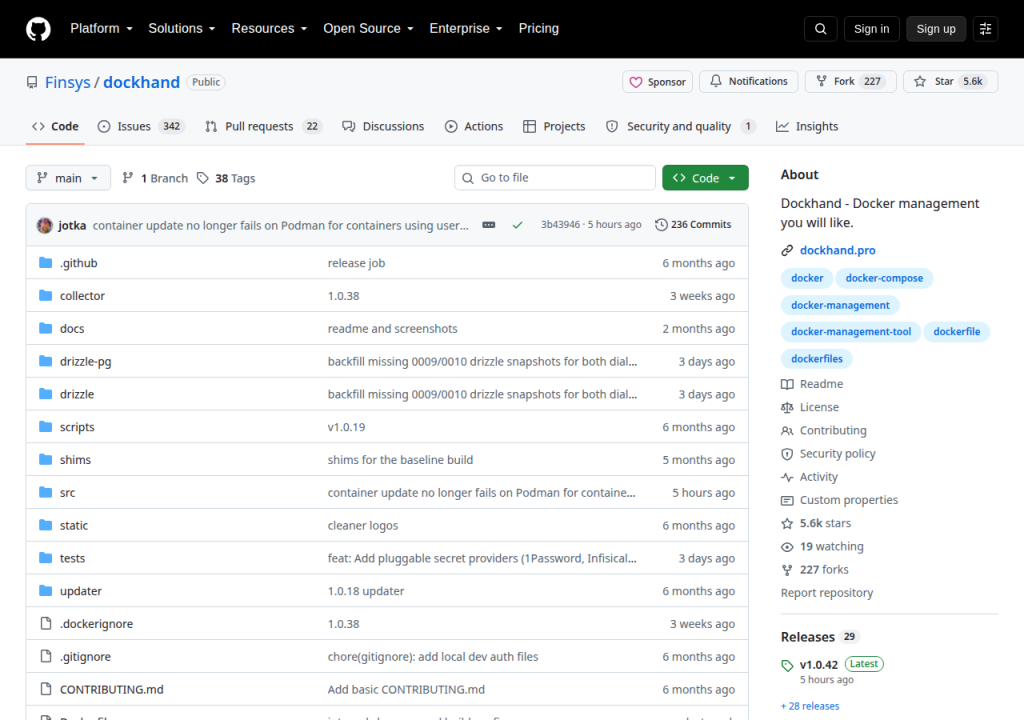This screenshot has width=1024, height=720.
Task: Open the appearance settings icon button
Action: (x=985, y=29)
